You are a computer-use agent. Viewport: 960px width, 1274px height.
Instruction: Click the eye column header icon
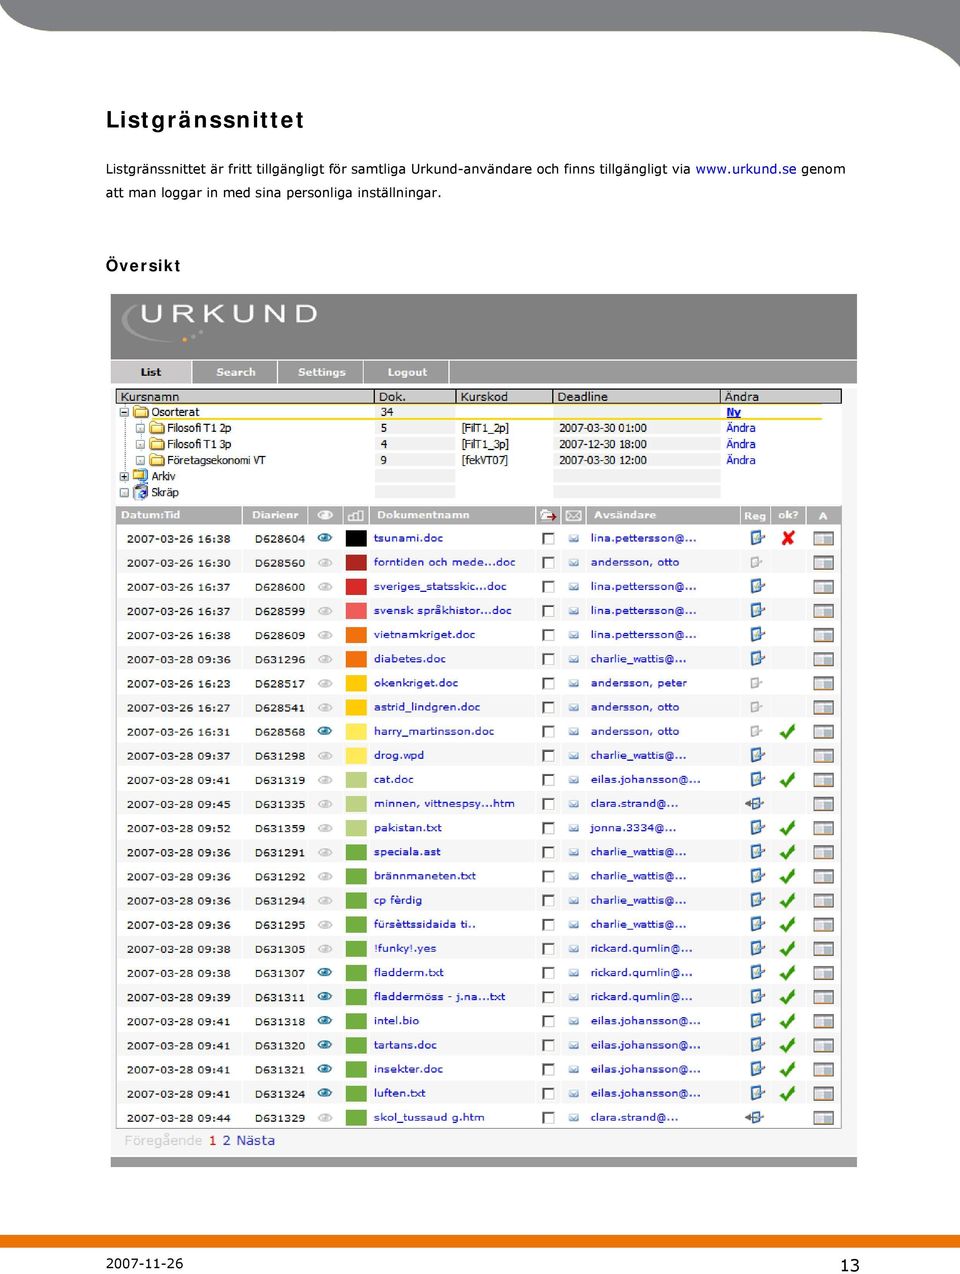[x=325, y=515]
